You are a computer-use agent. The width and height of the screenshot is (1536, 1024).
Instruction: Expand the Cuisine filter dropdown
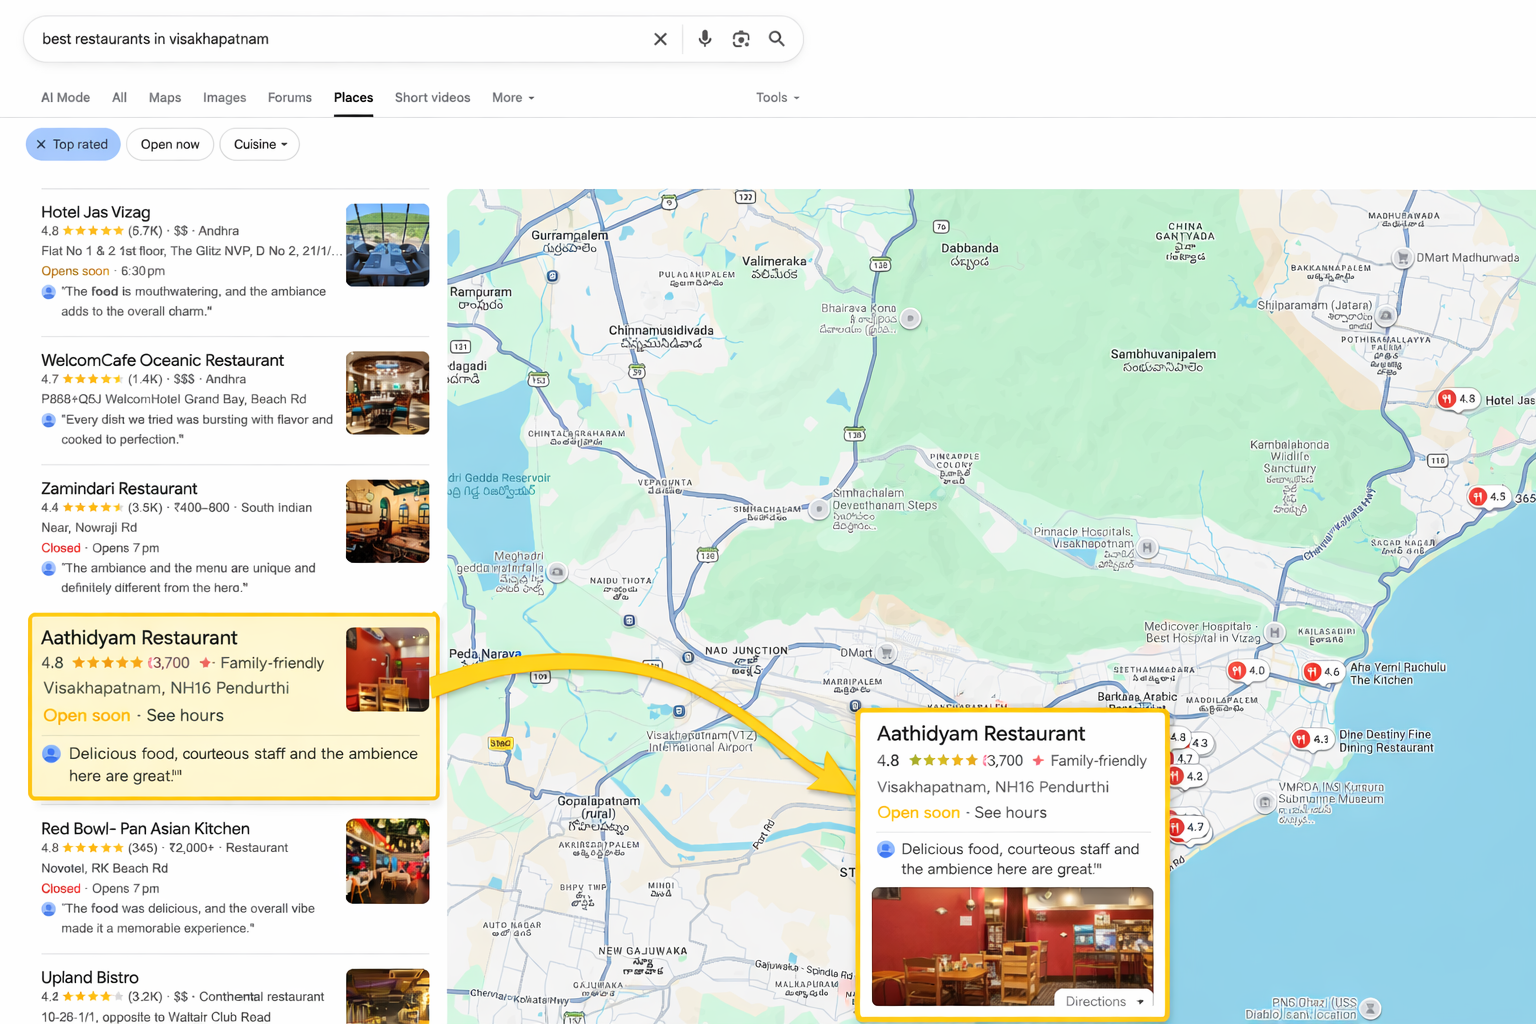click(x=260, y=145)
